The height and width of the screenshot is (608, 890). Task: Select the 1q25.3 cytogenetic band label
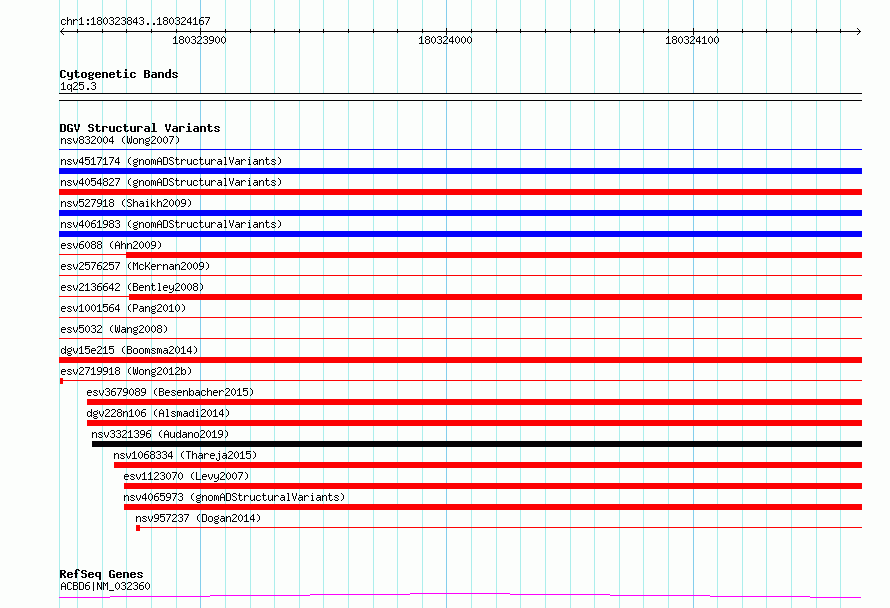[78, 86]
